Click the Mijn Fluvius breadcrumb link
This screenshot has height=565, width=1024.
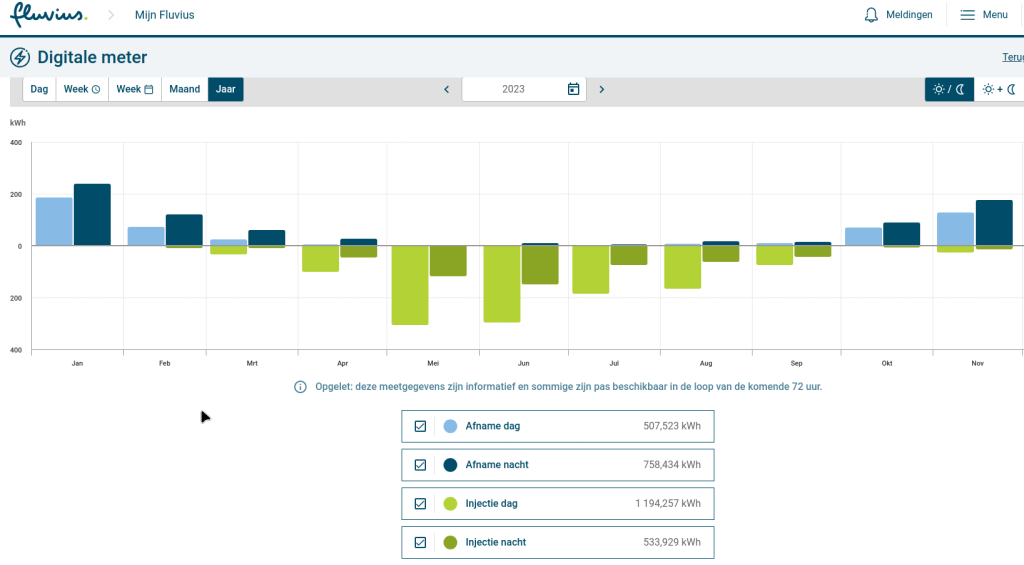coord(164,15)
